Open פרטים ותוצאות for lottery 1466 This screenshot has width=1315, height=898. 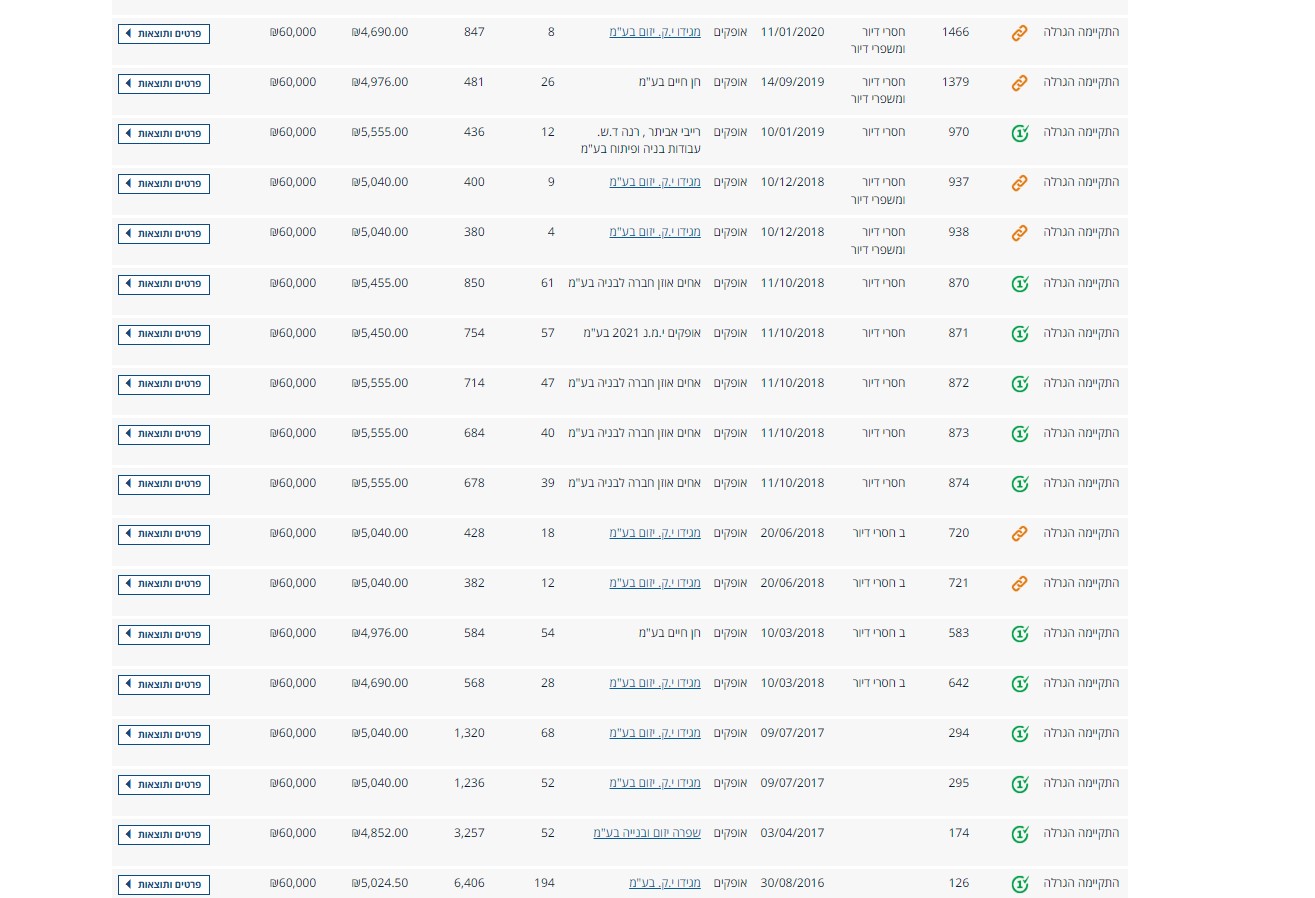point(164,34)
